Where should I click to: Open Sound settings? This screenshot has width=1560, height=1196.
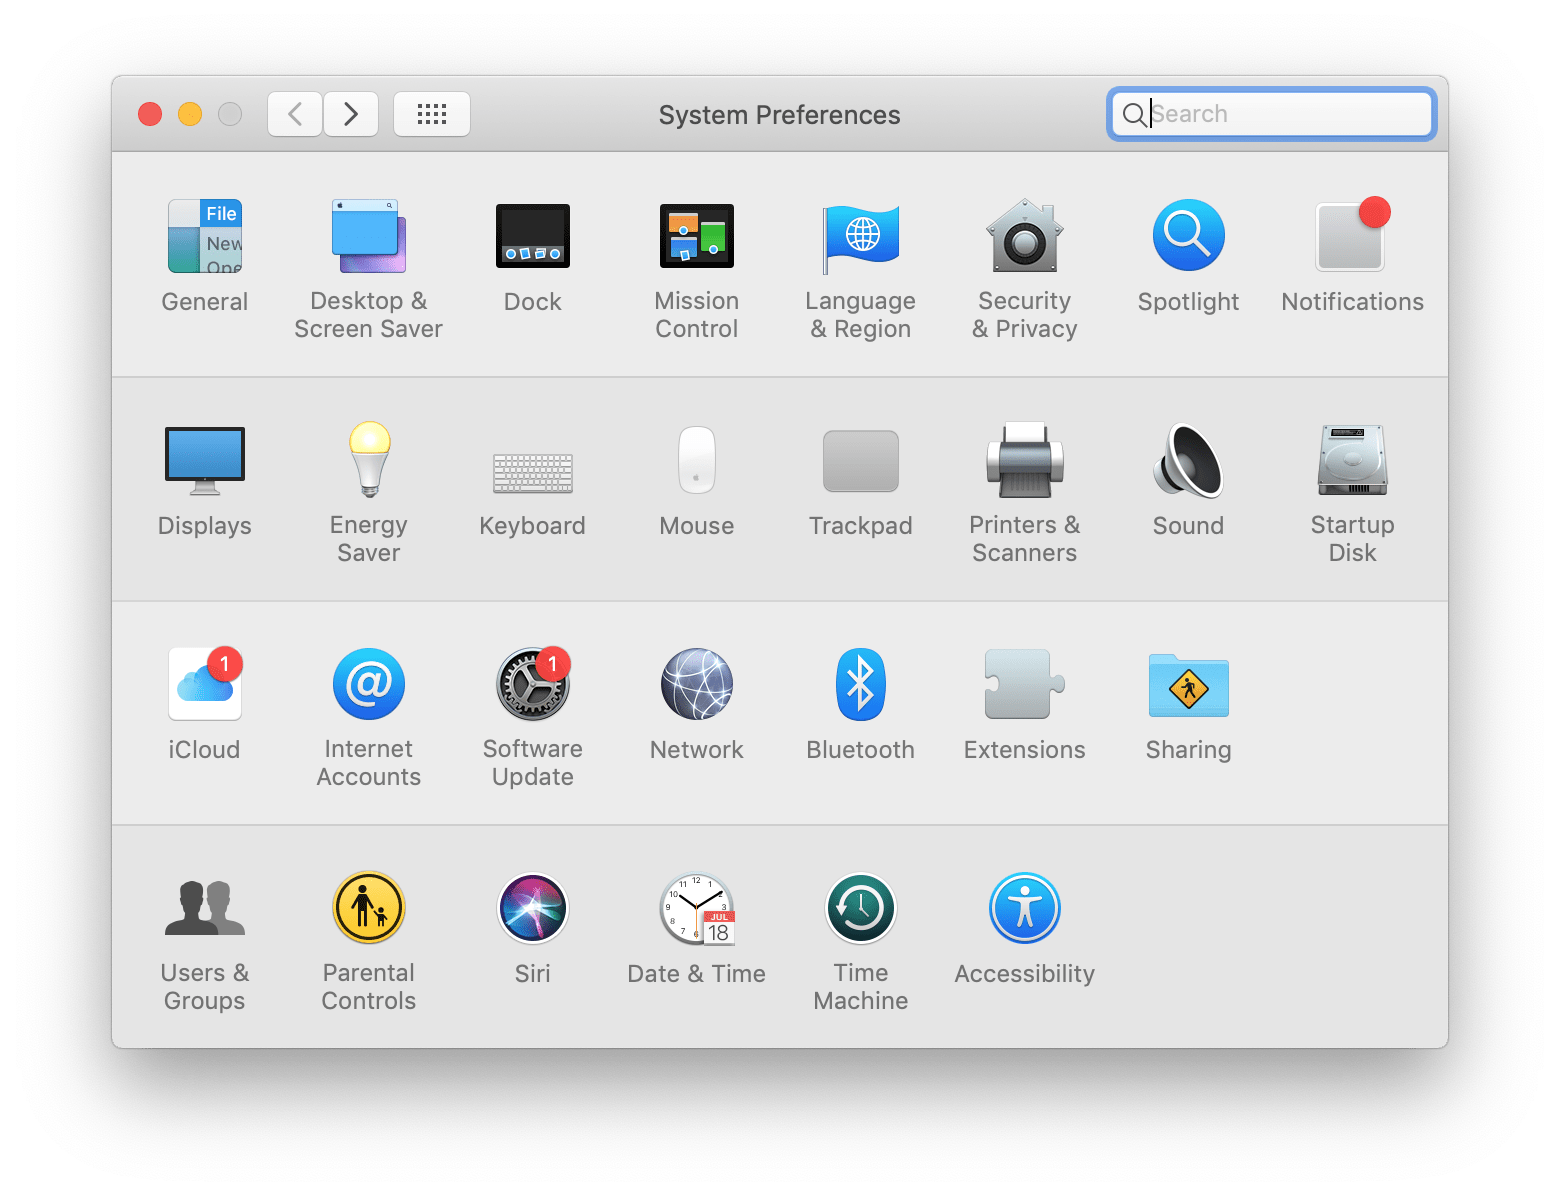coord(1188,460)
